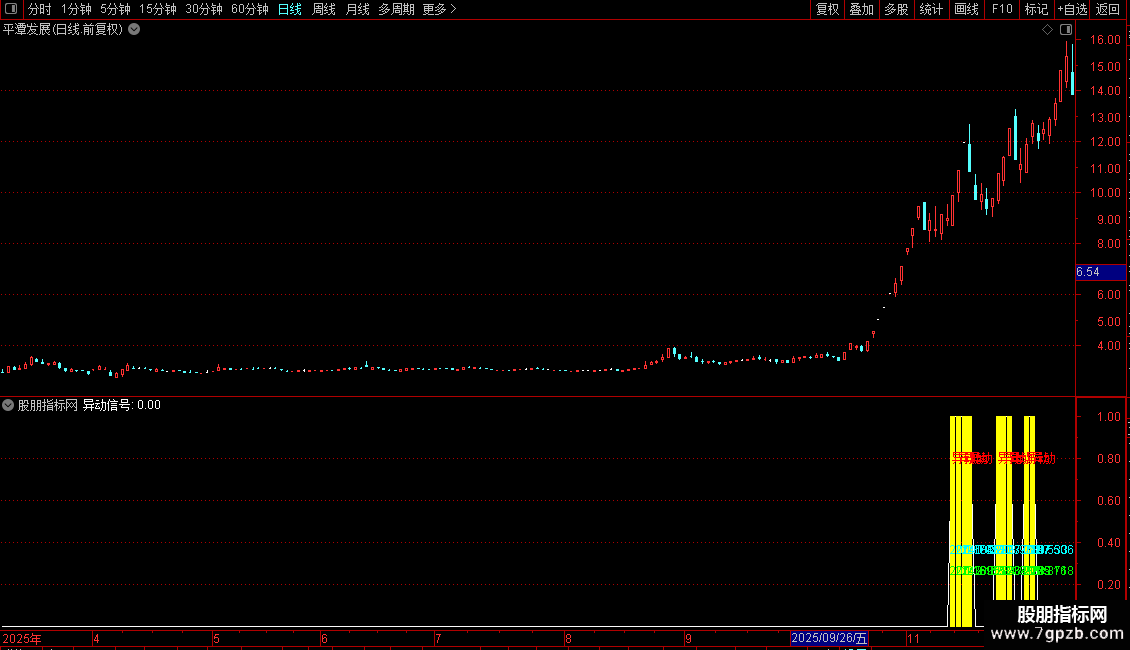Image resolution: width=1130 pixels, height=650 pixels.
Task: Switch to 分时 intraday view
Action: pyautogui.click(x=40, y=9)
